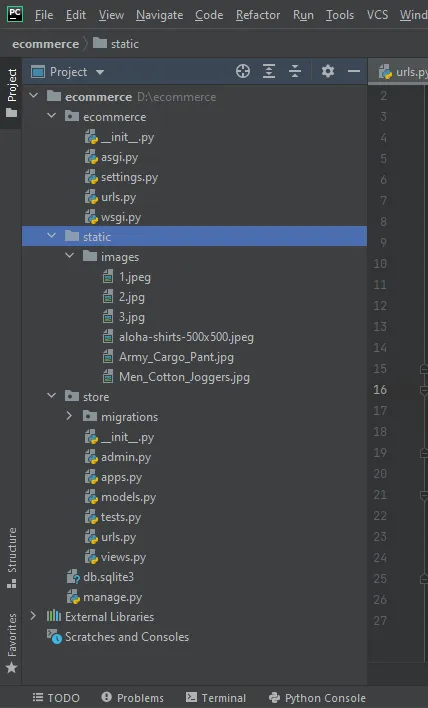
Task: Collapse the inner ecommerce package folder
Action: click(x=51, y=116)
